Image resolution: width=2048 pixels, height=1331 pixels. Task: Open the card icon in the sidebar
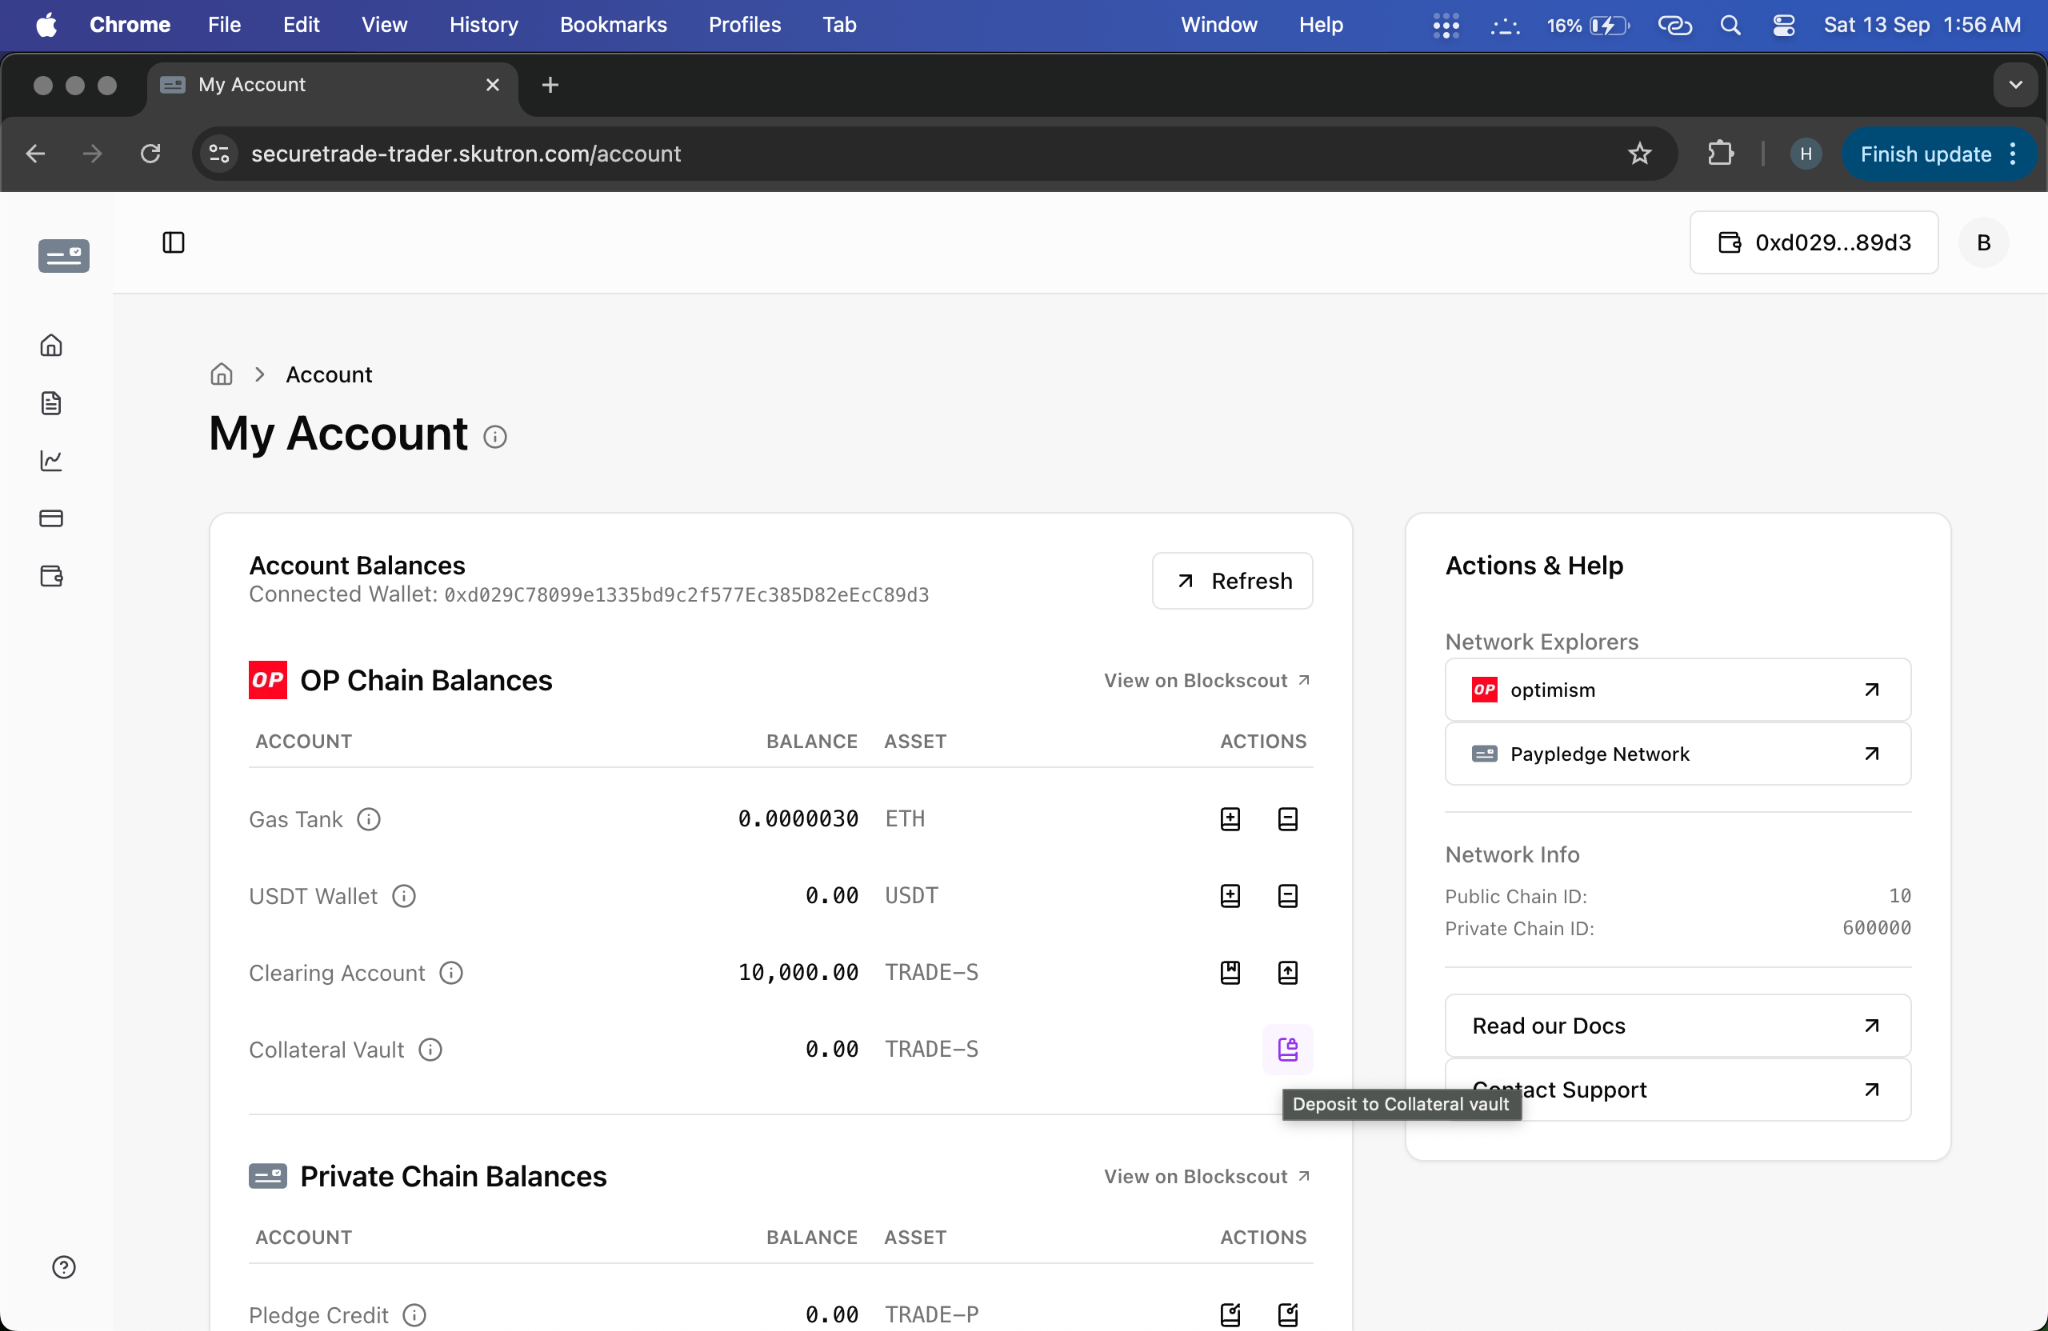pyautogui.click(x=51, y=518)
